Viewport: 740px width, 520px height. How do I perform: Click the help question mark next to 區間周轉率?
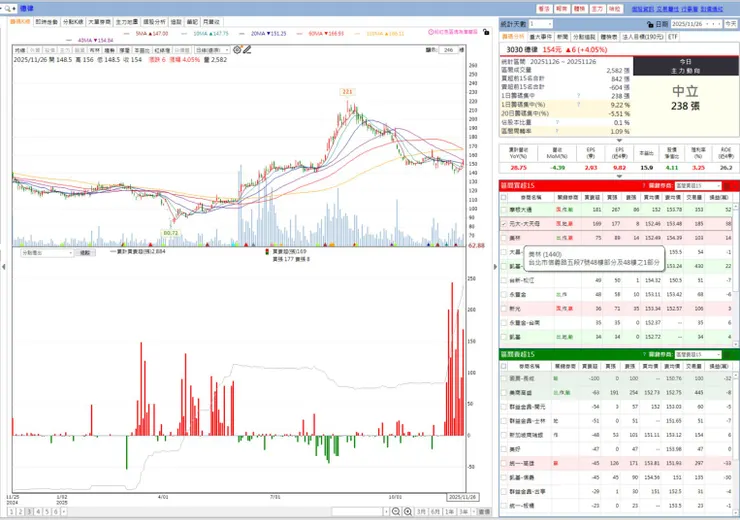pos(557,131)
